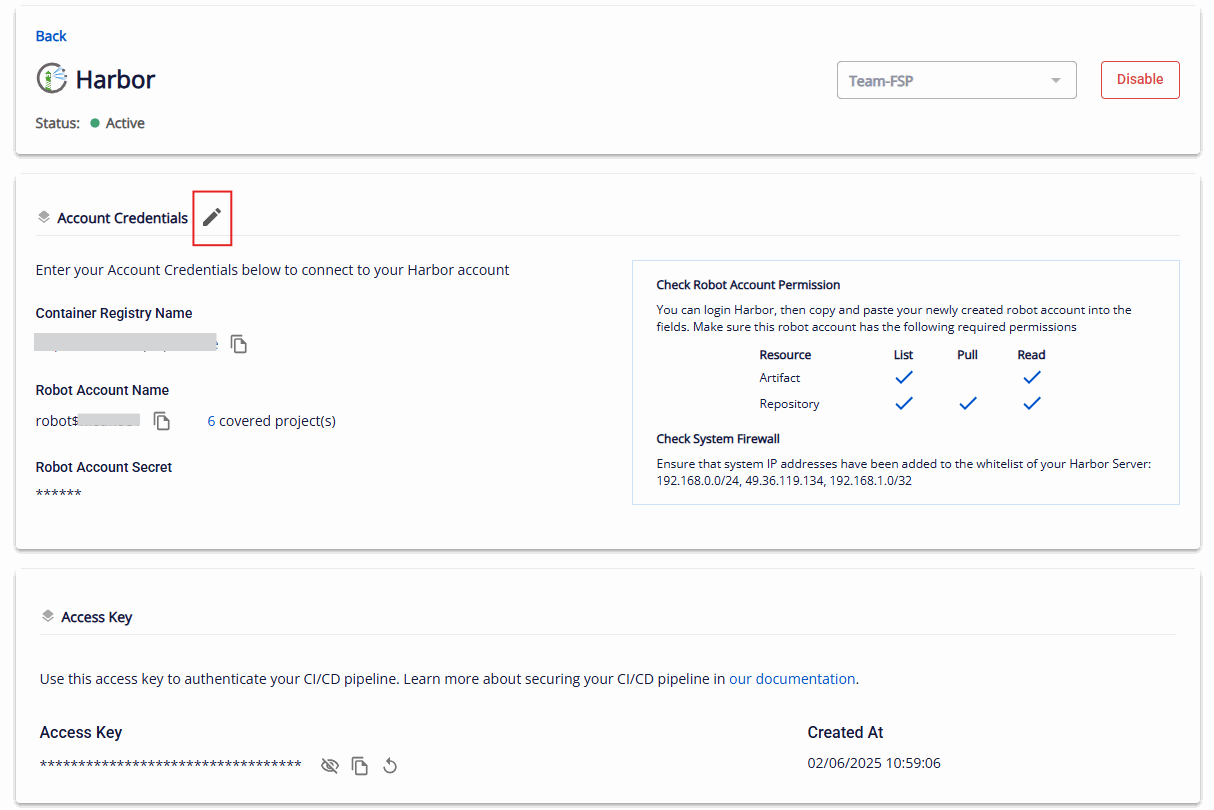
Task: Click the masked Access Key value
Action: coord(171,766)
